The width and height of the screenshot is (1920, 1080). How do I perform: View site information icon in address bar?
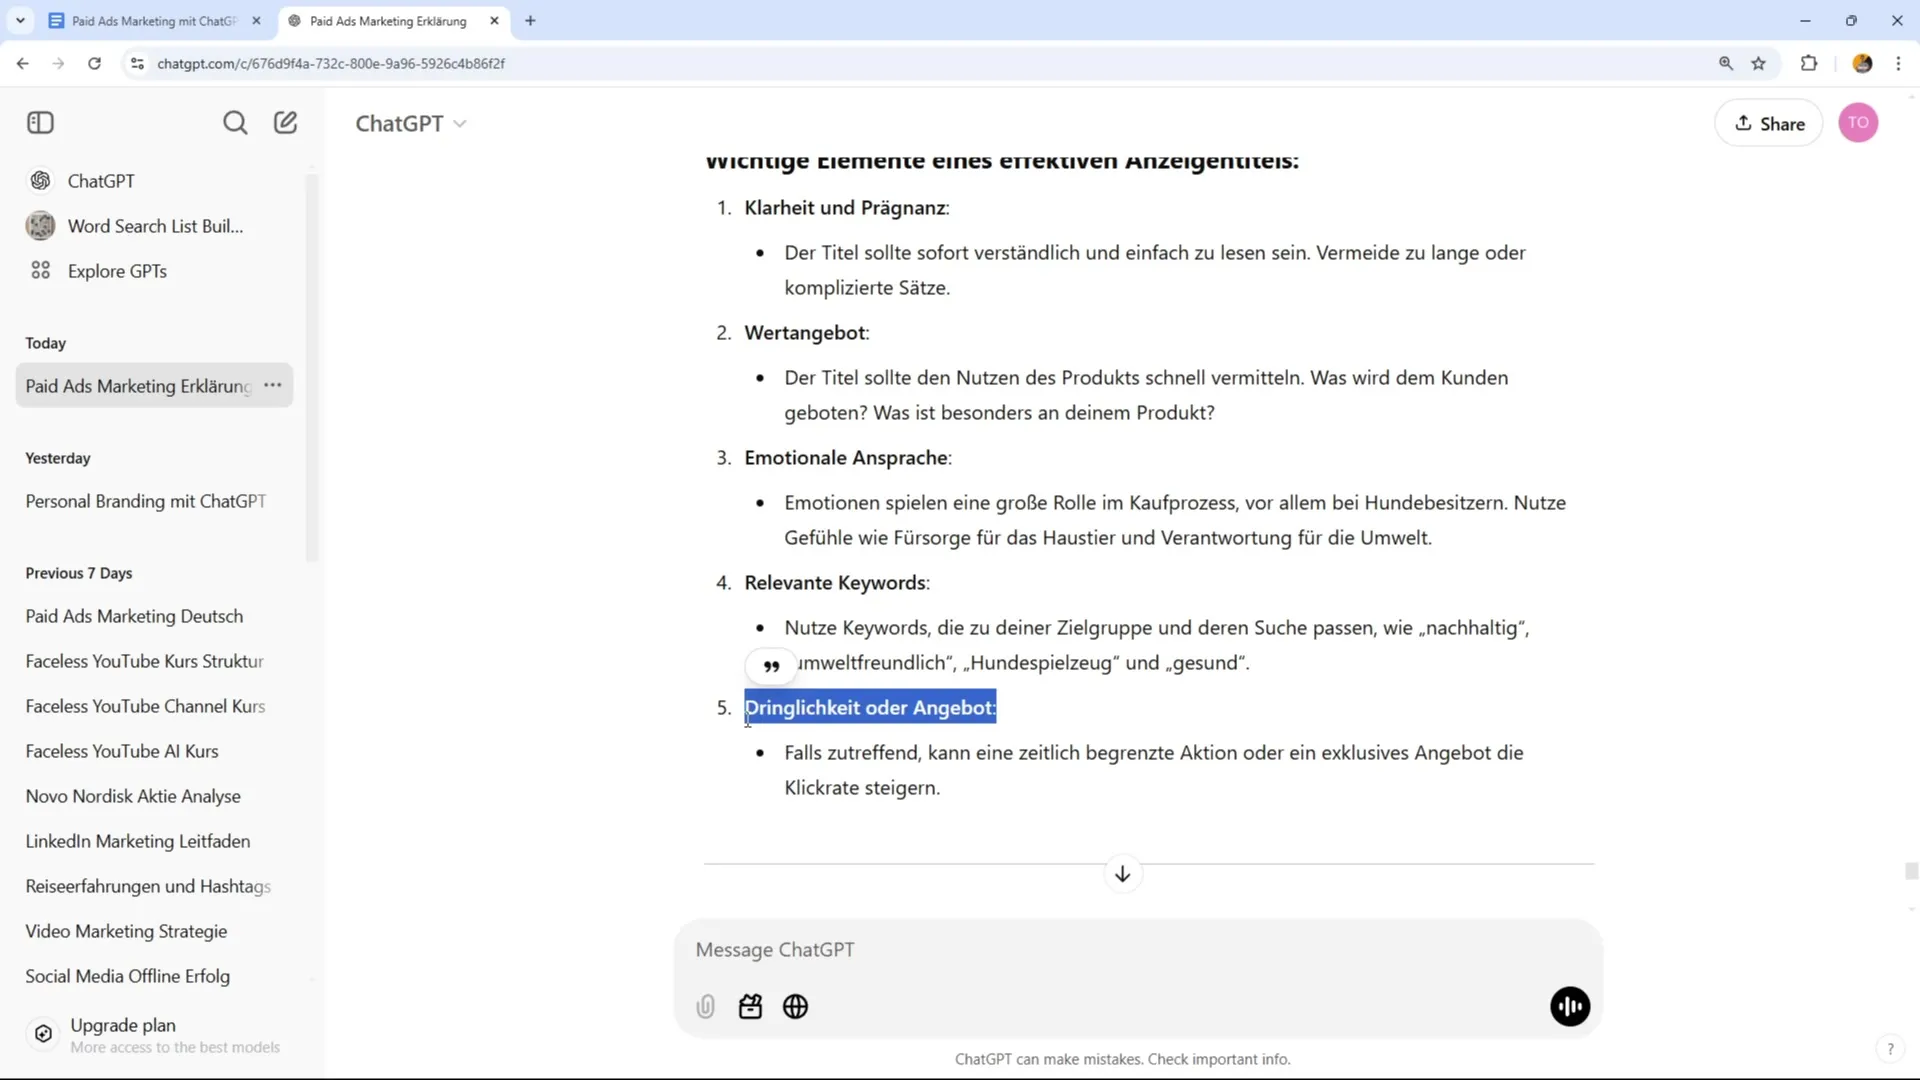(x=138, y=63)
